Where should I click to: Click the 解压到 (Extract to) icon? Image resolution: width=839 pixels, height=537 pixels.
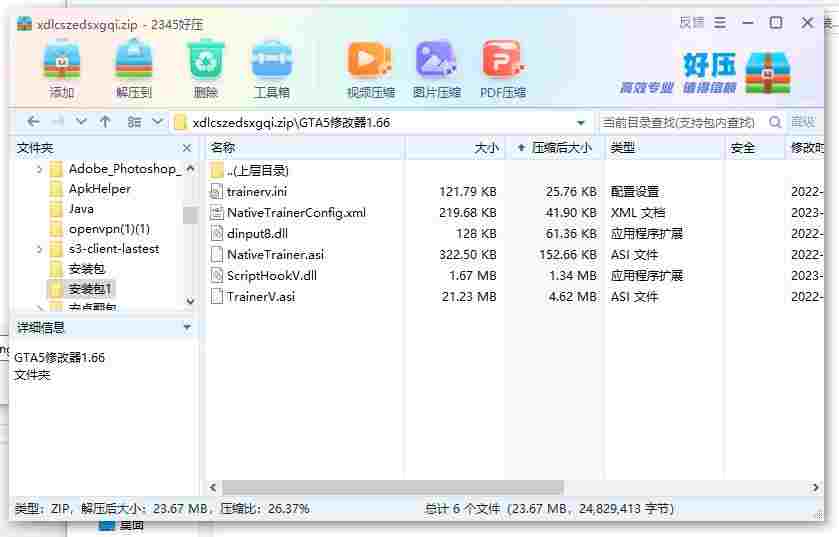(134, 70)
